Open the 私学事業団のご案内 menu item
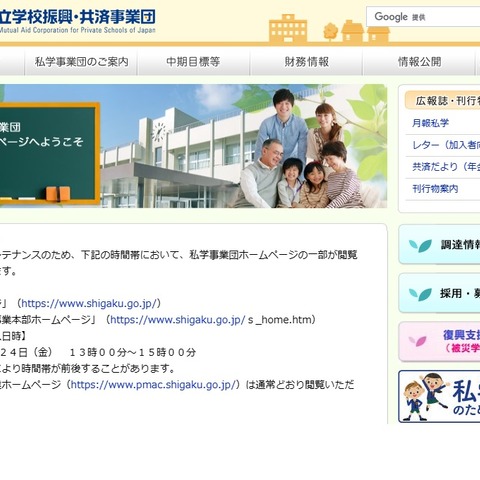Viewport: 480px width, 480px height. click(x=81, y=62)
